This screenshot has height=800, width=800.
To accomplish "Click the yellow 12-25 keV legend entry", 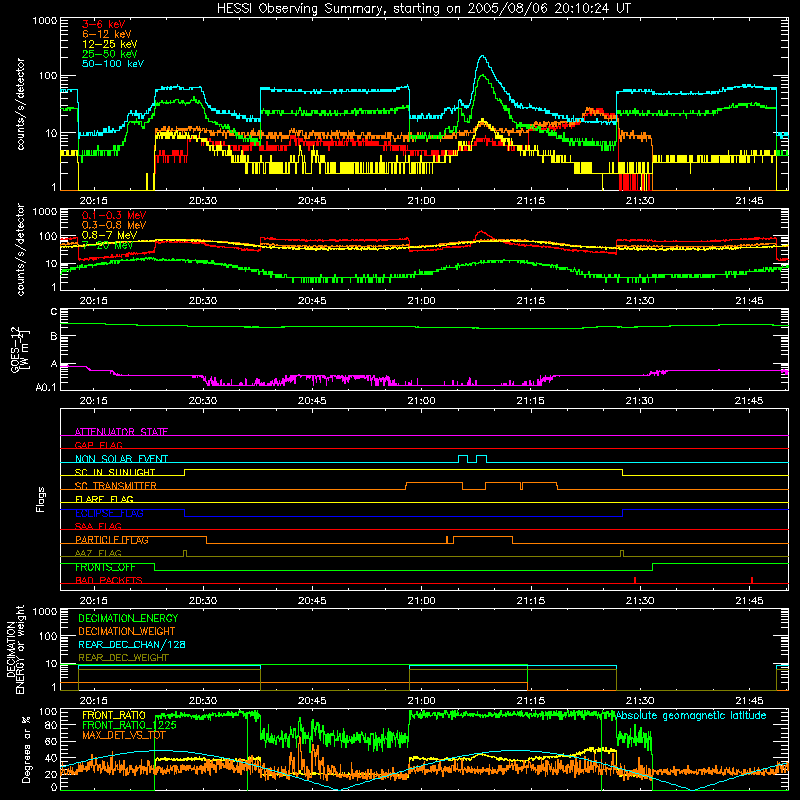I will [109, 44].
